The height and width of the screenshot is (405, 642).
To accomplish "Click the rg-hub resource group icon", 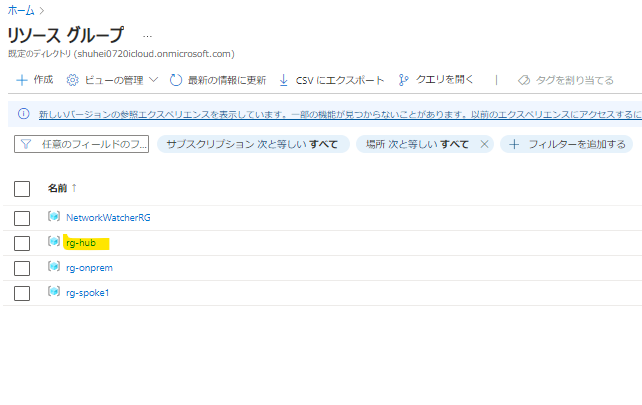I will 54,241.
